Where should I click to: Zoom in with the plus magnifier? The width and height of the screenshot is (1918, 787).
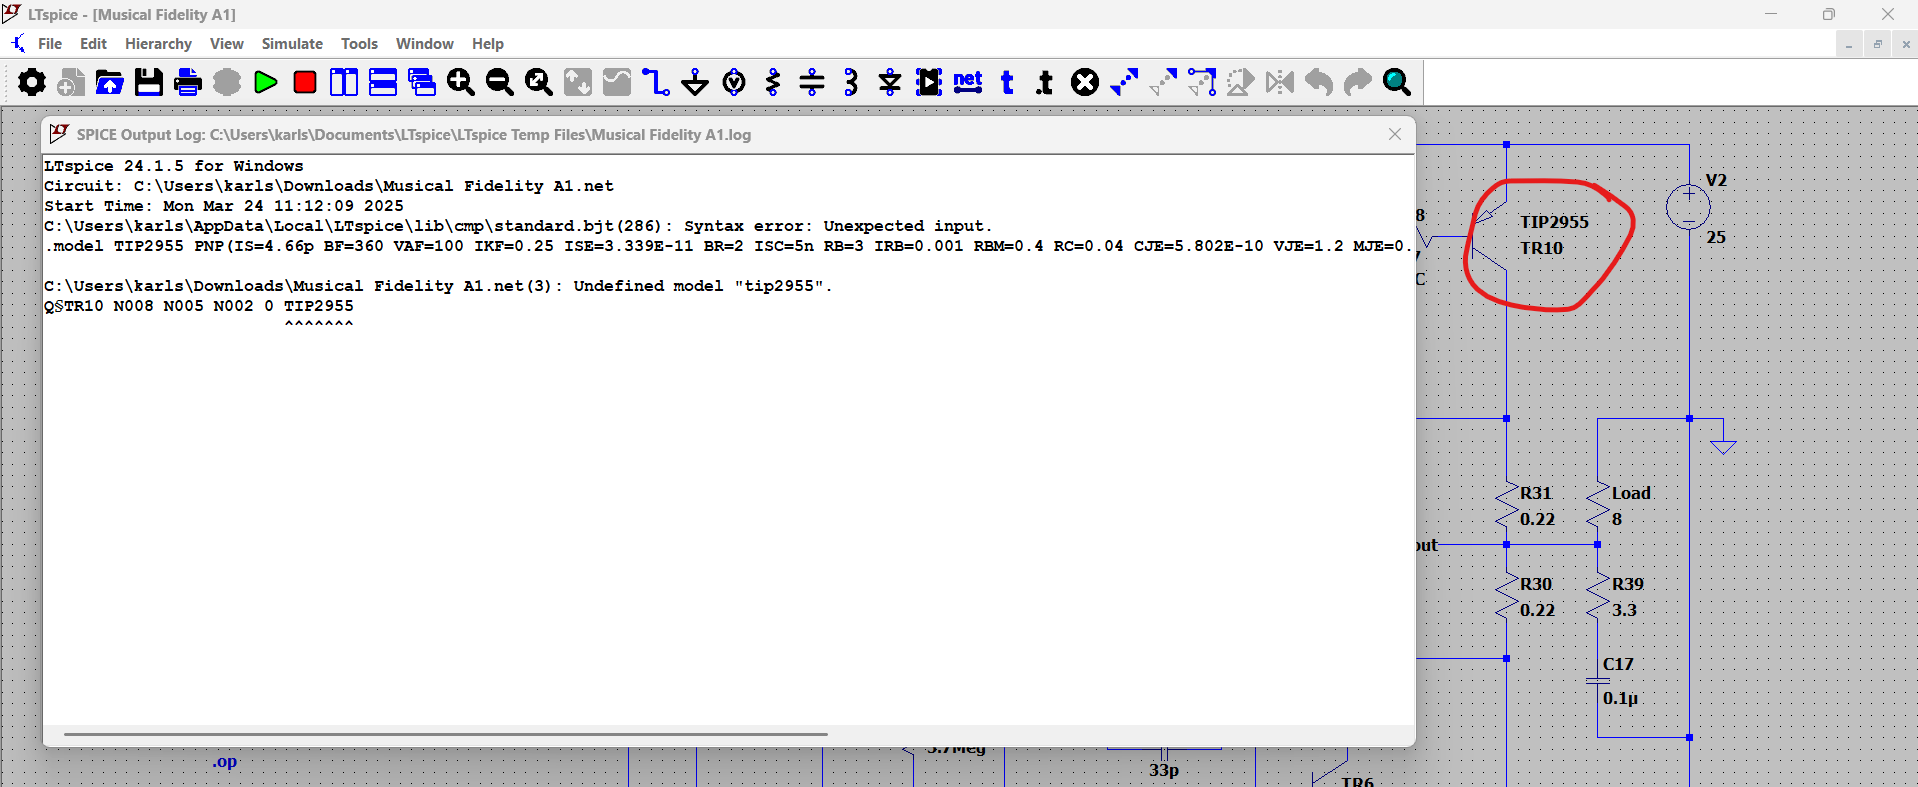(461, 82)
